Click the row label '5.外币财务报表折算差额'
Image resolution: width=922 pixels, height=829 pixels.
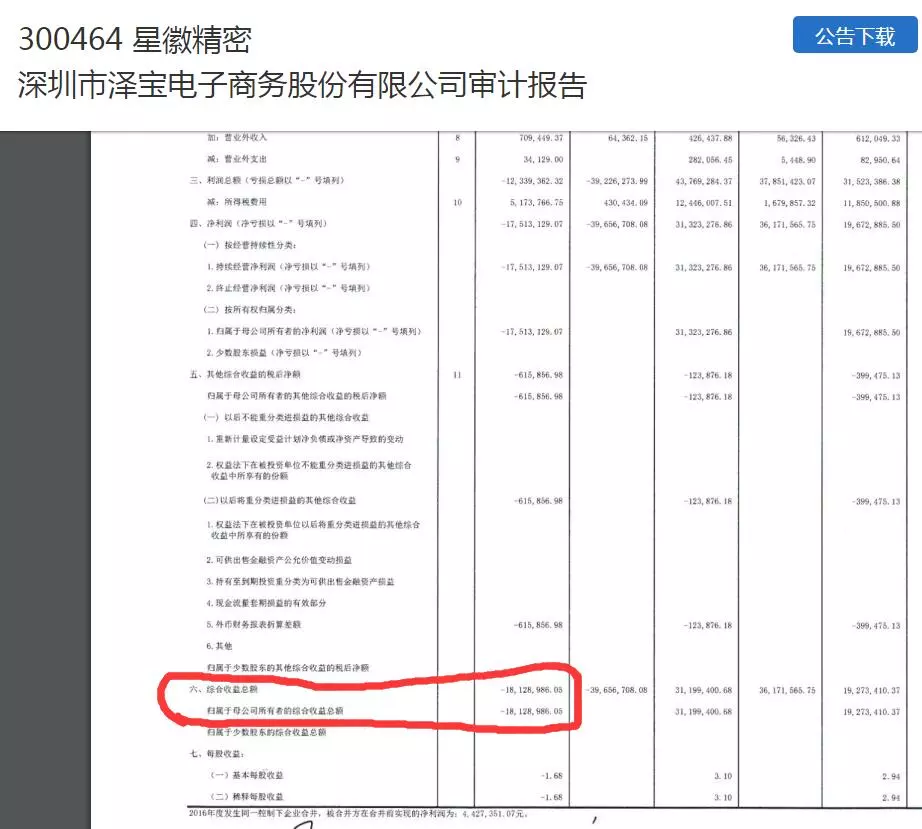(254, 624)
